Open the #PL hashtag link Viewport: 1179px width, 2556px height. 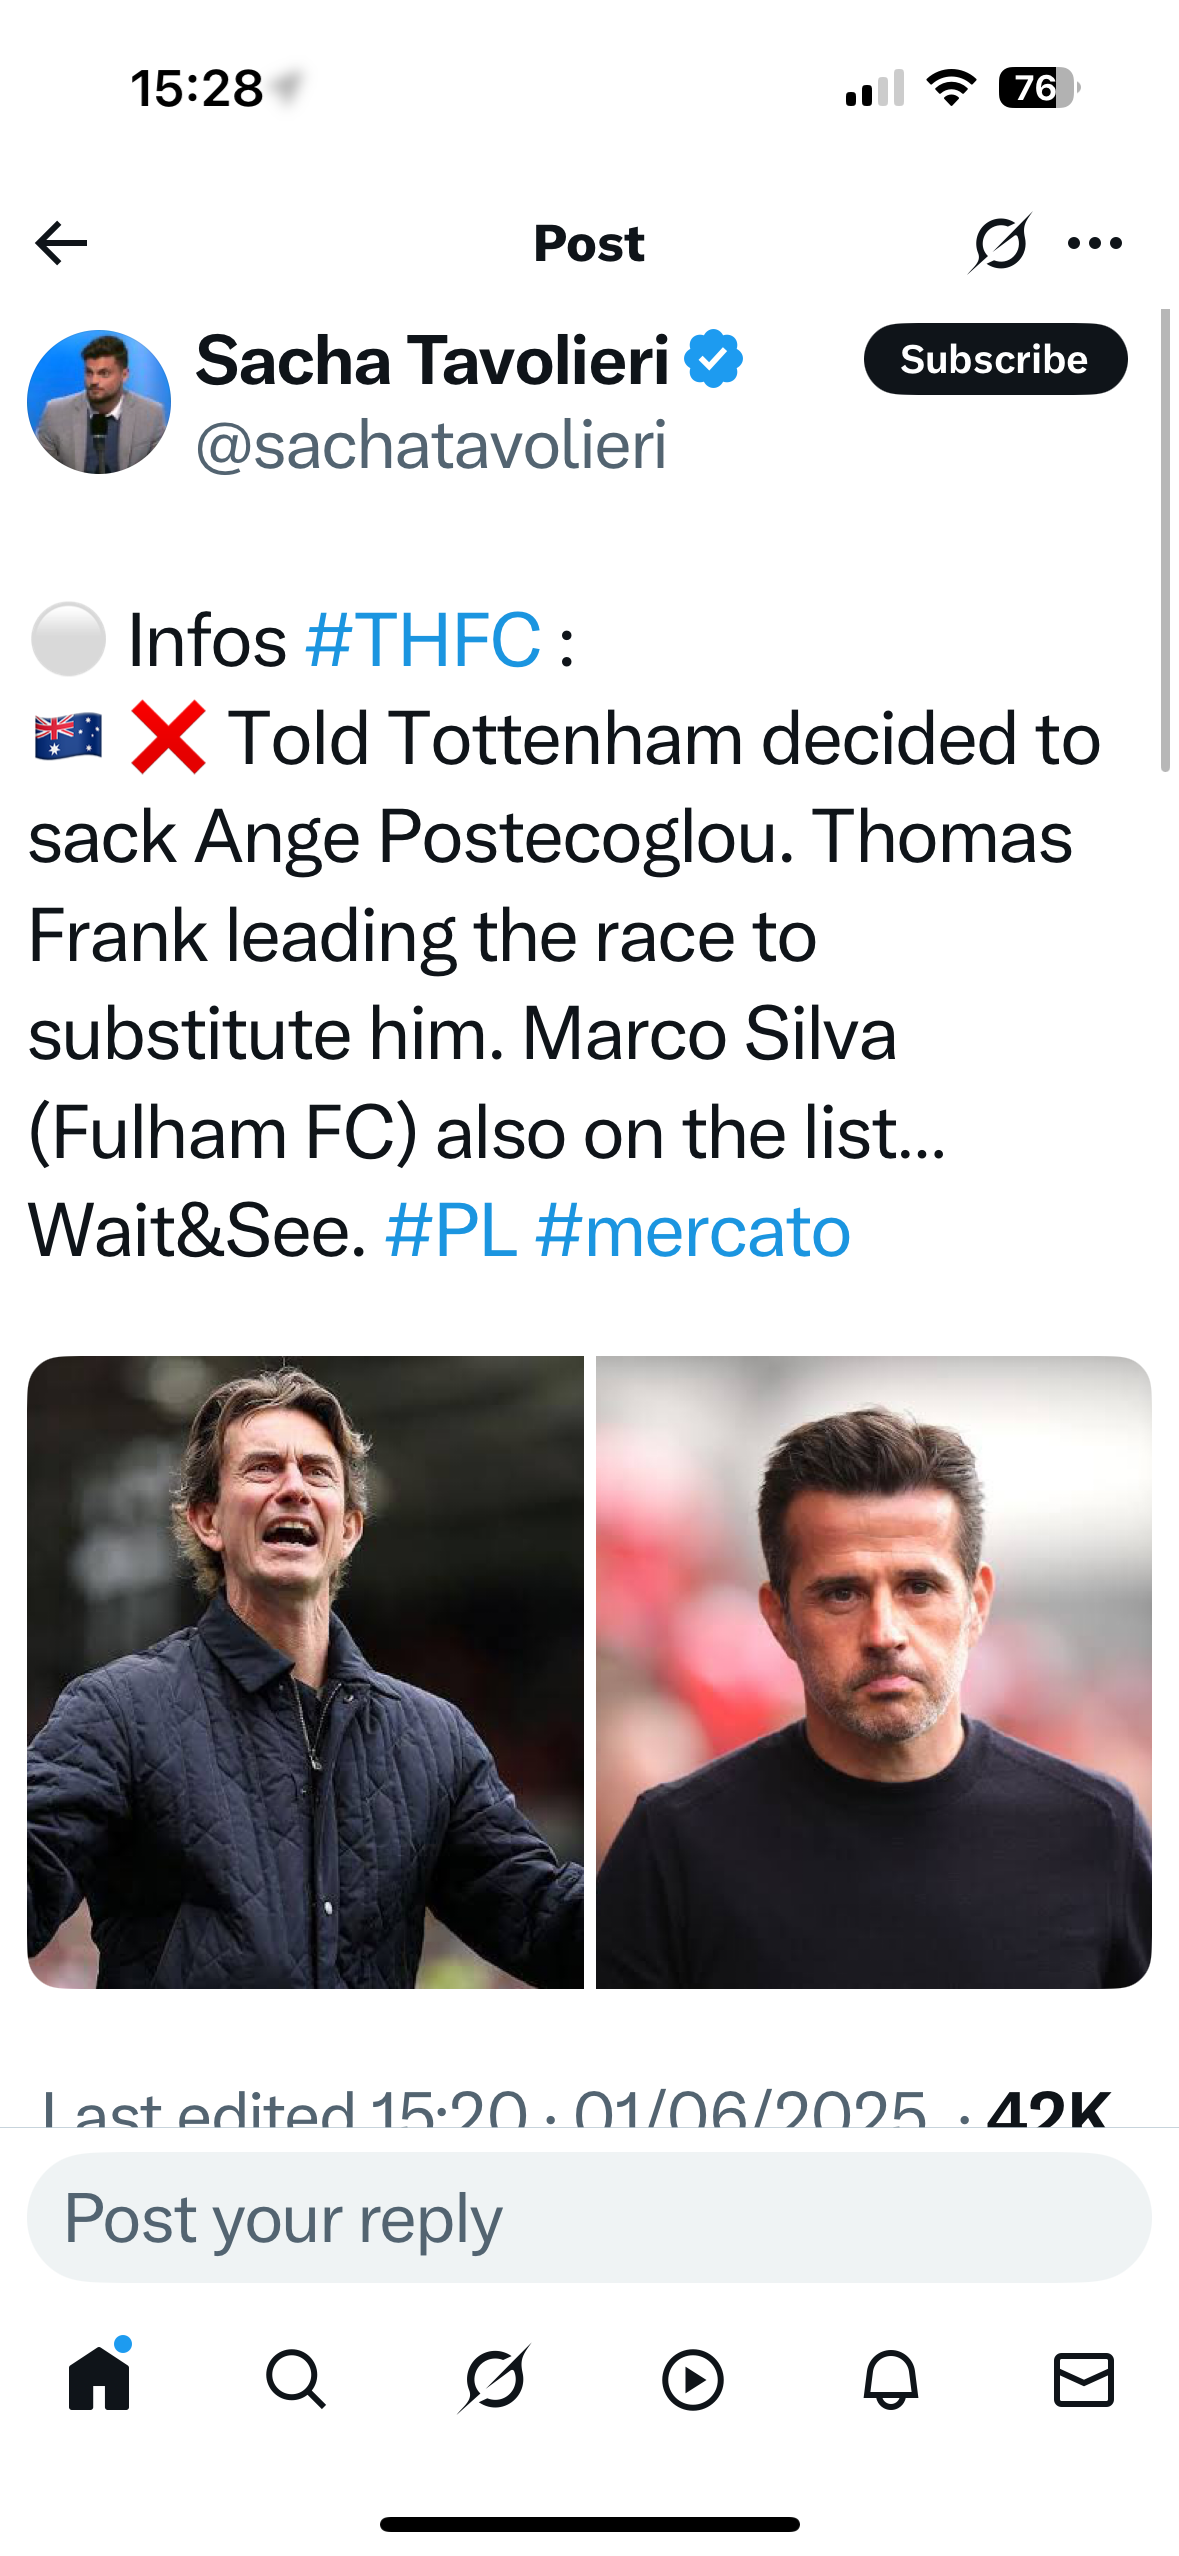[x=451, y=1231]
